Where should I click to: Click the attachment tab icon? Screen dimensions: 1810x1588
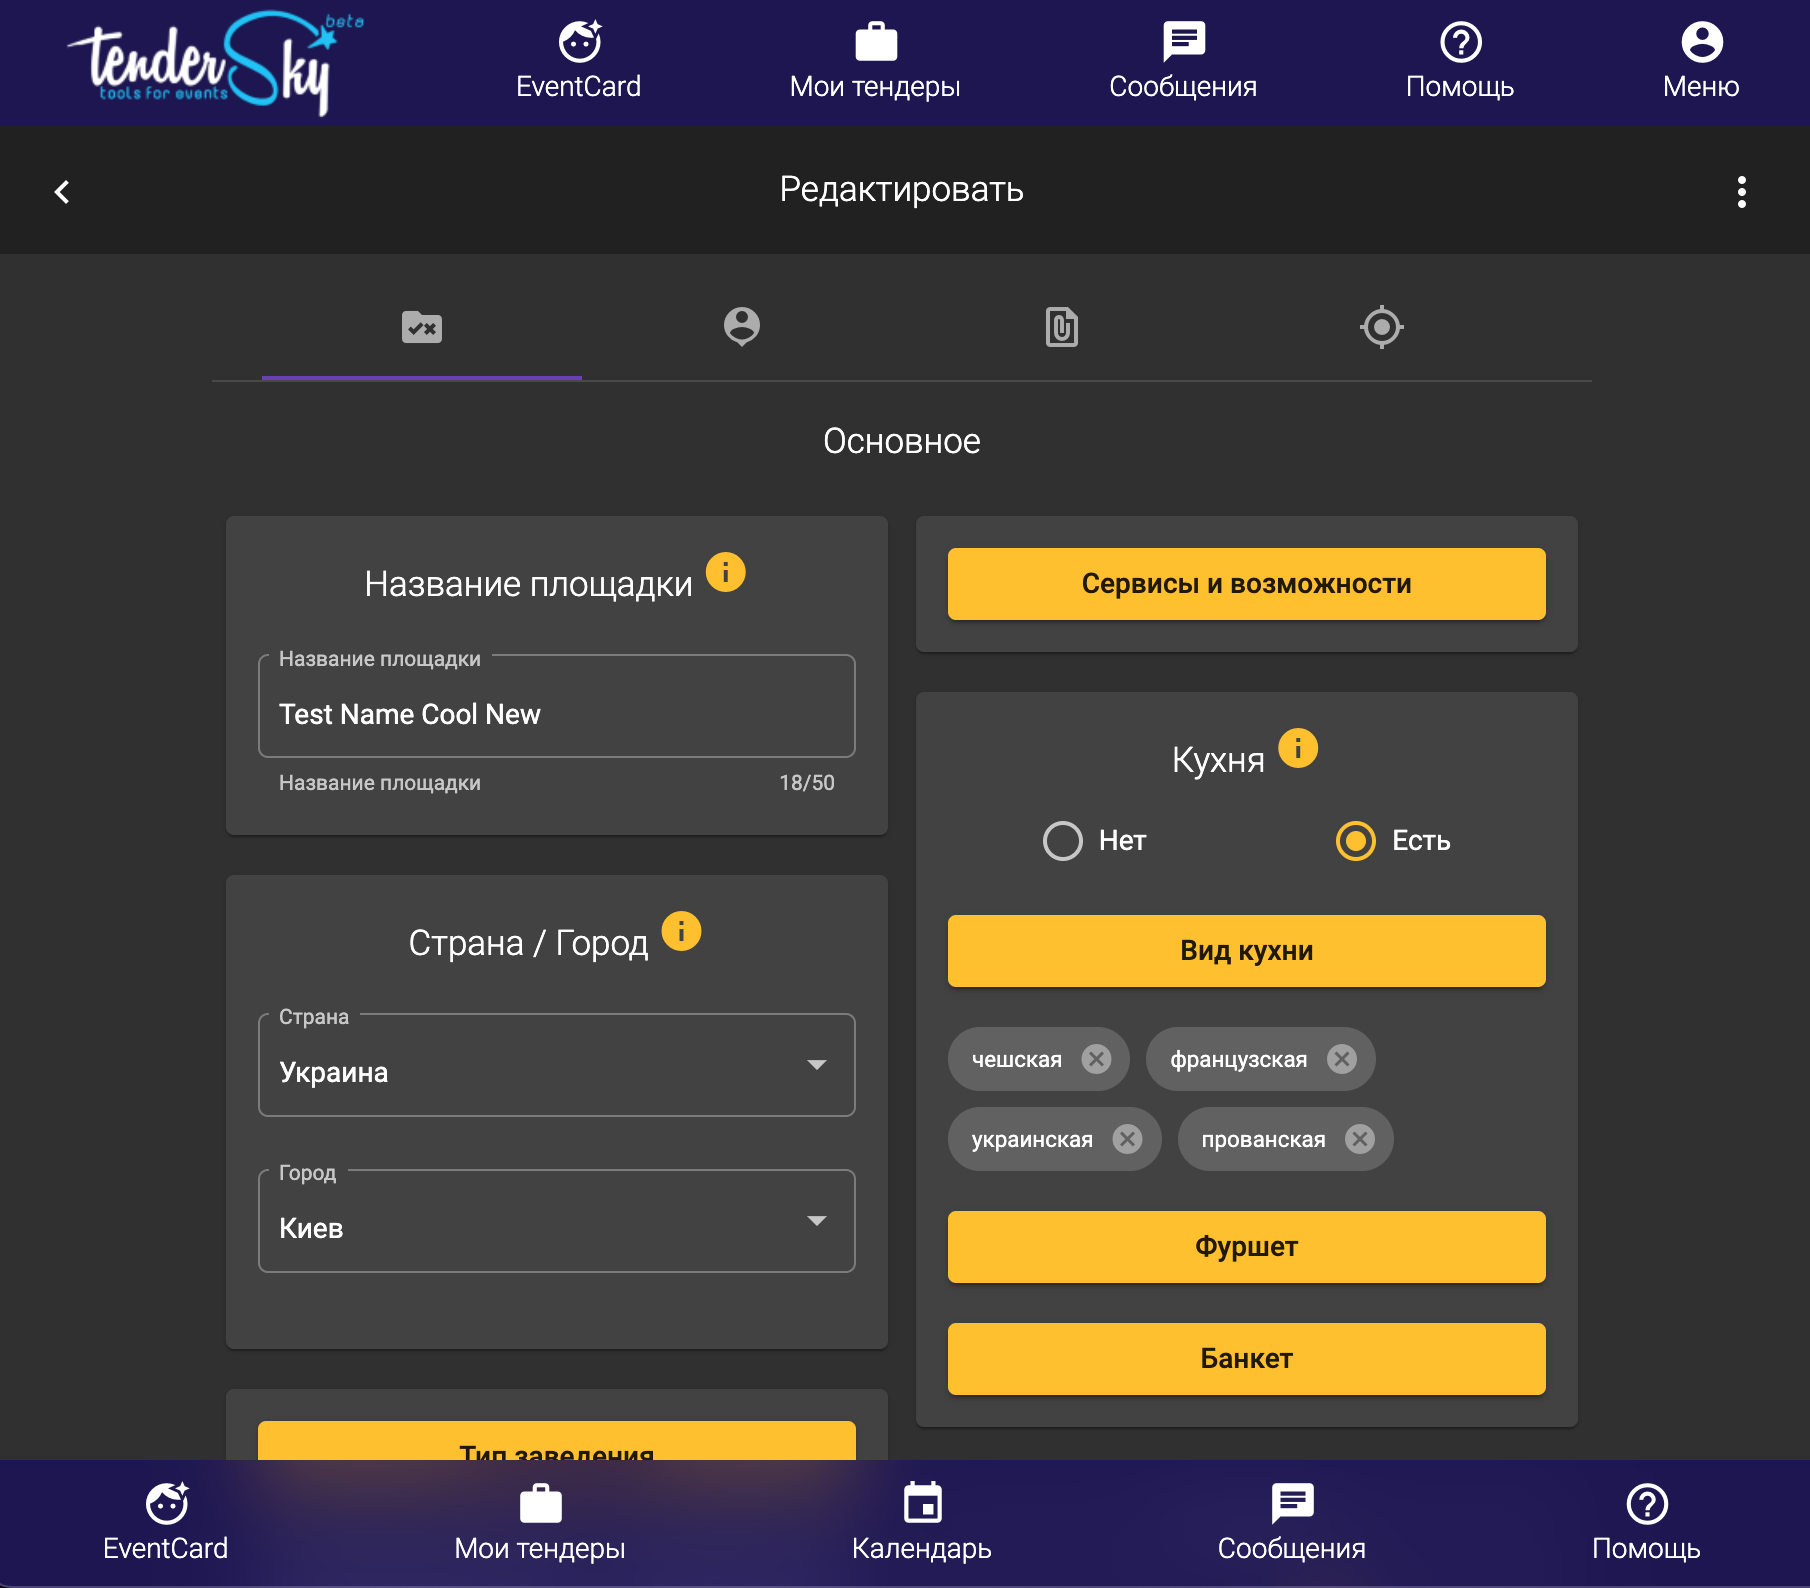[1061, 327]
